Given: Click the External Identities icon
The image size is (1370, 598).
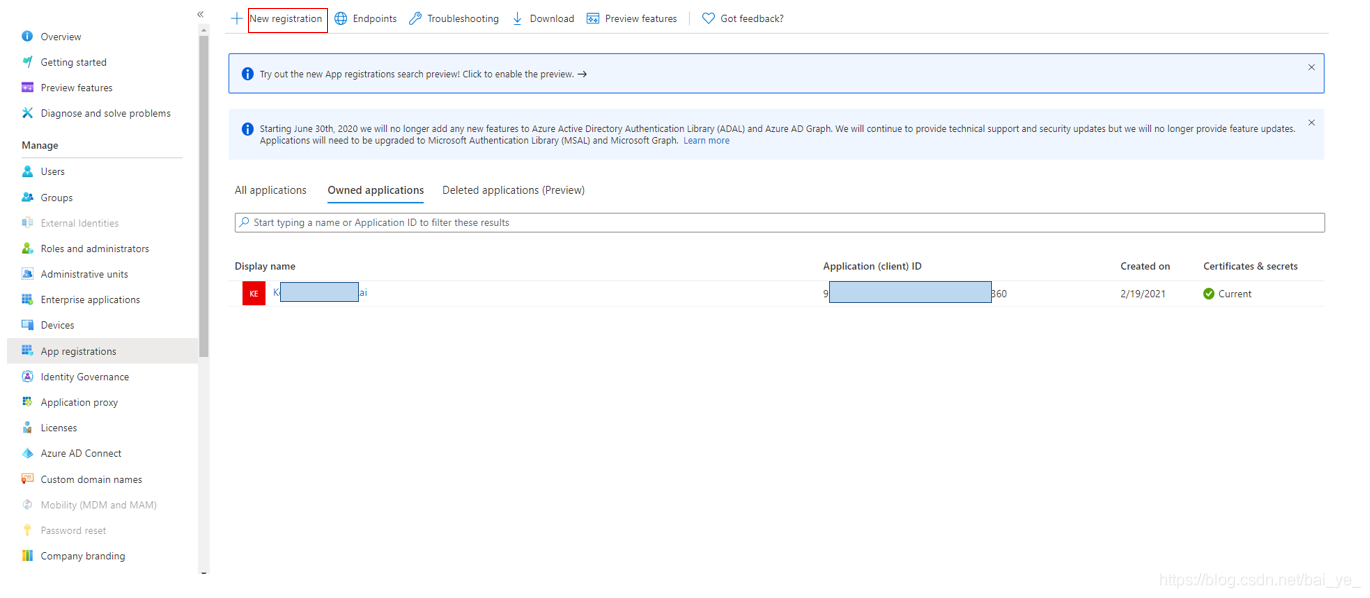Looking at the screenshot, I should click(x=28, y=223).
